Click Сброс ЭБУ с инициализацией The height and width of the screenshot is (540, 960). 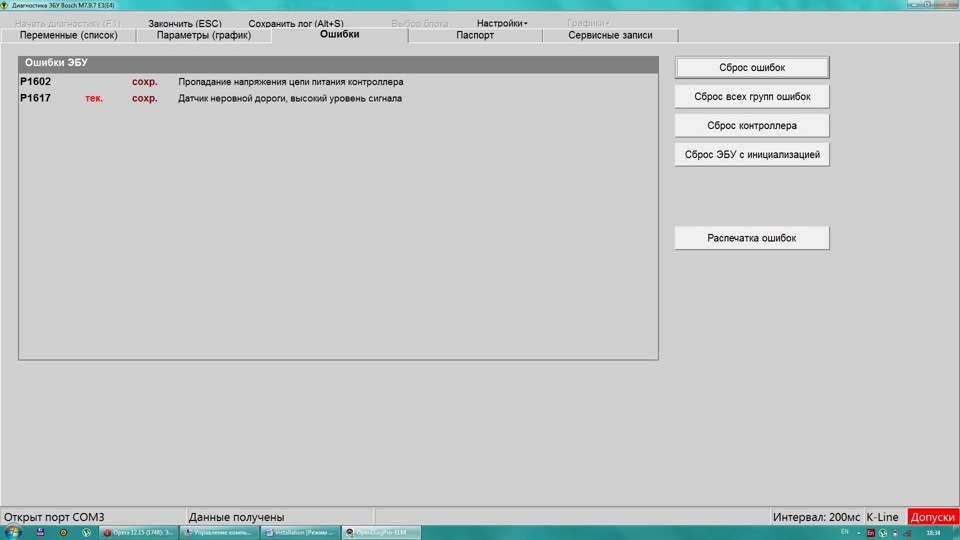(x=752, y=155)
